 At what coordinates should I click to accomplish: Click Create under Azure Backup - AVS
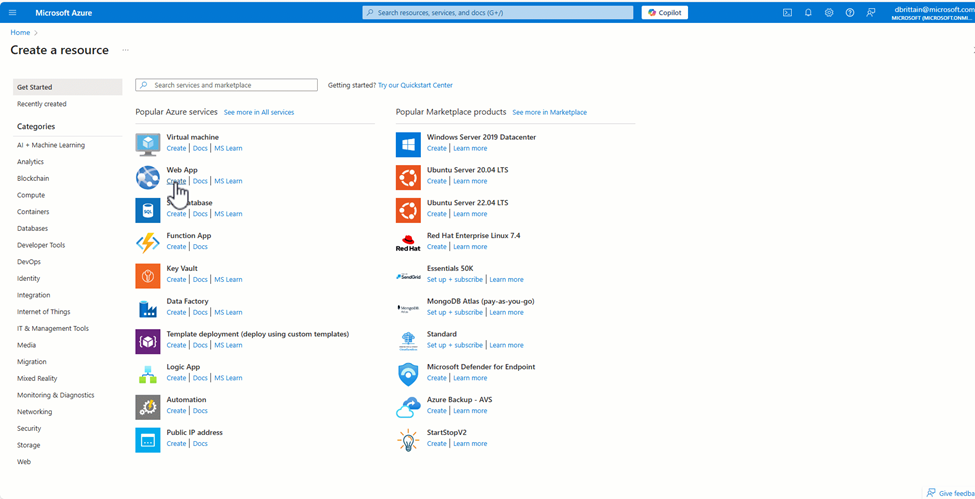click(437, 411)
